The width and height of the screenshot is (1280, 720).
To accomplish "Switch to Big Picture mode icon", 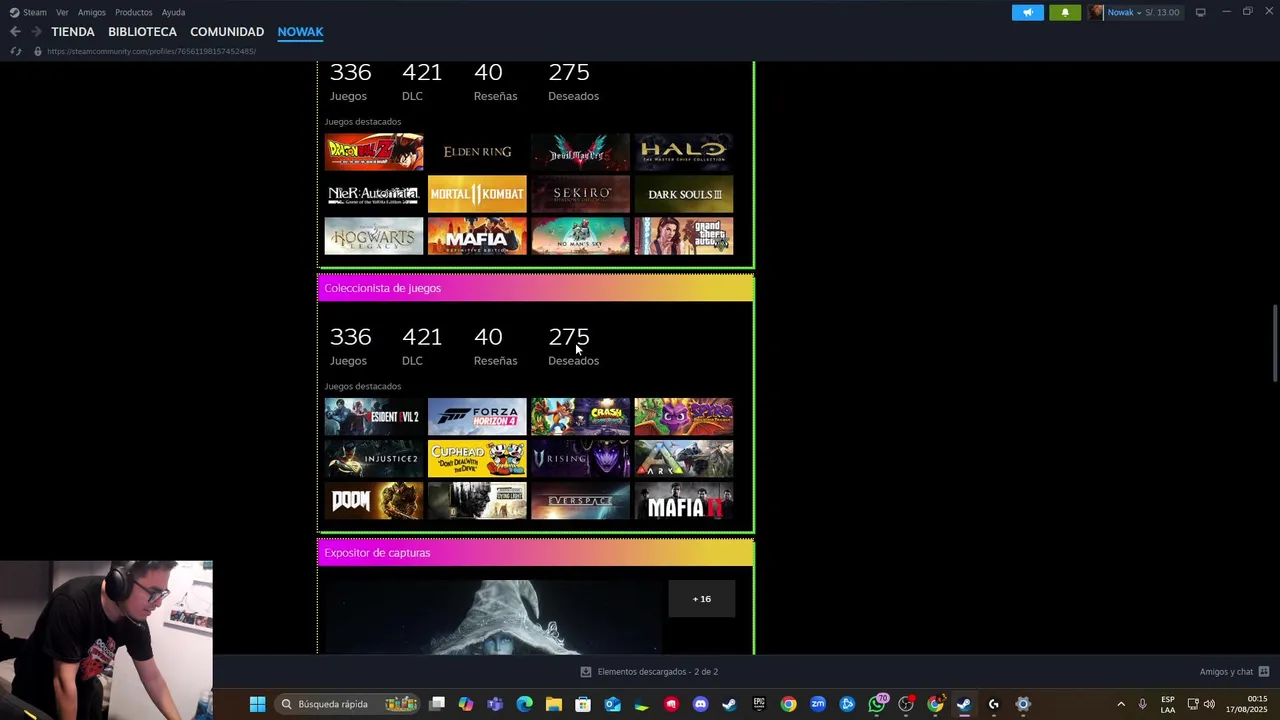I will point(1200,12).
